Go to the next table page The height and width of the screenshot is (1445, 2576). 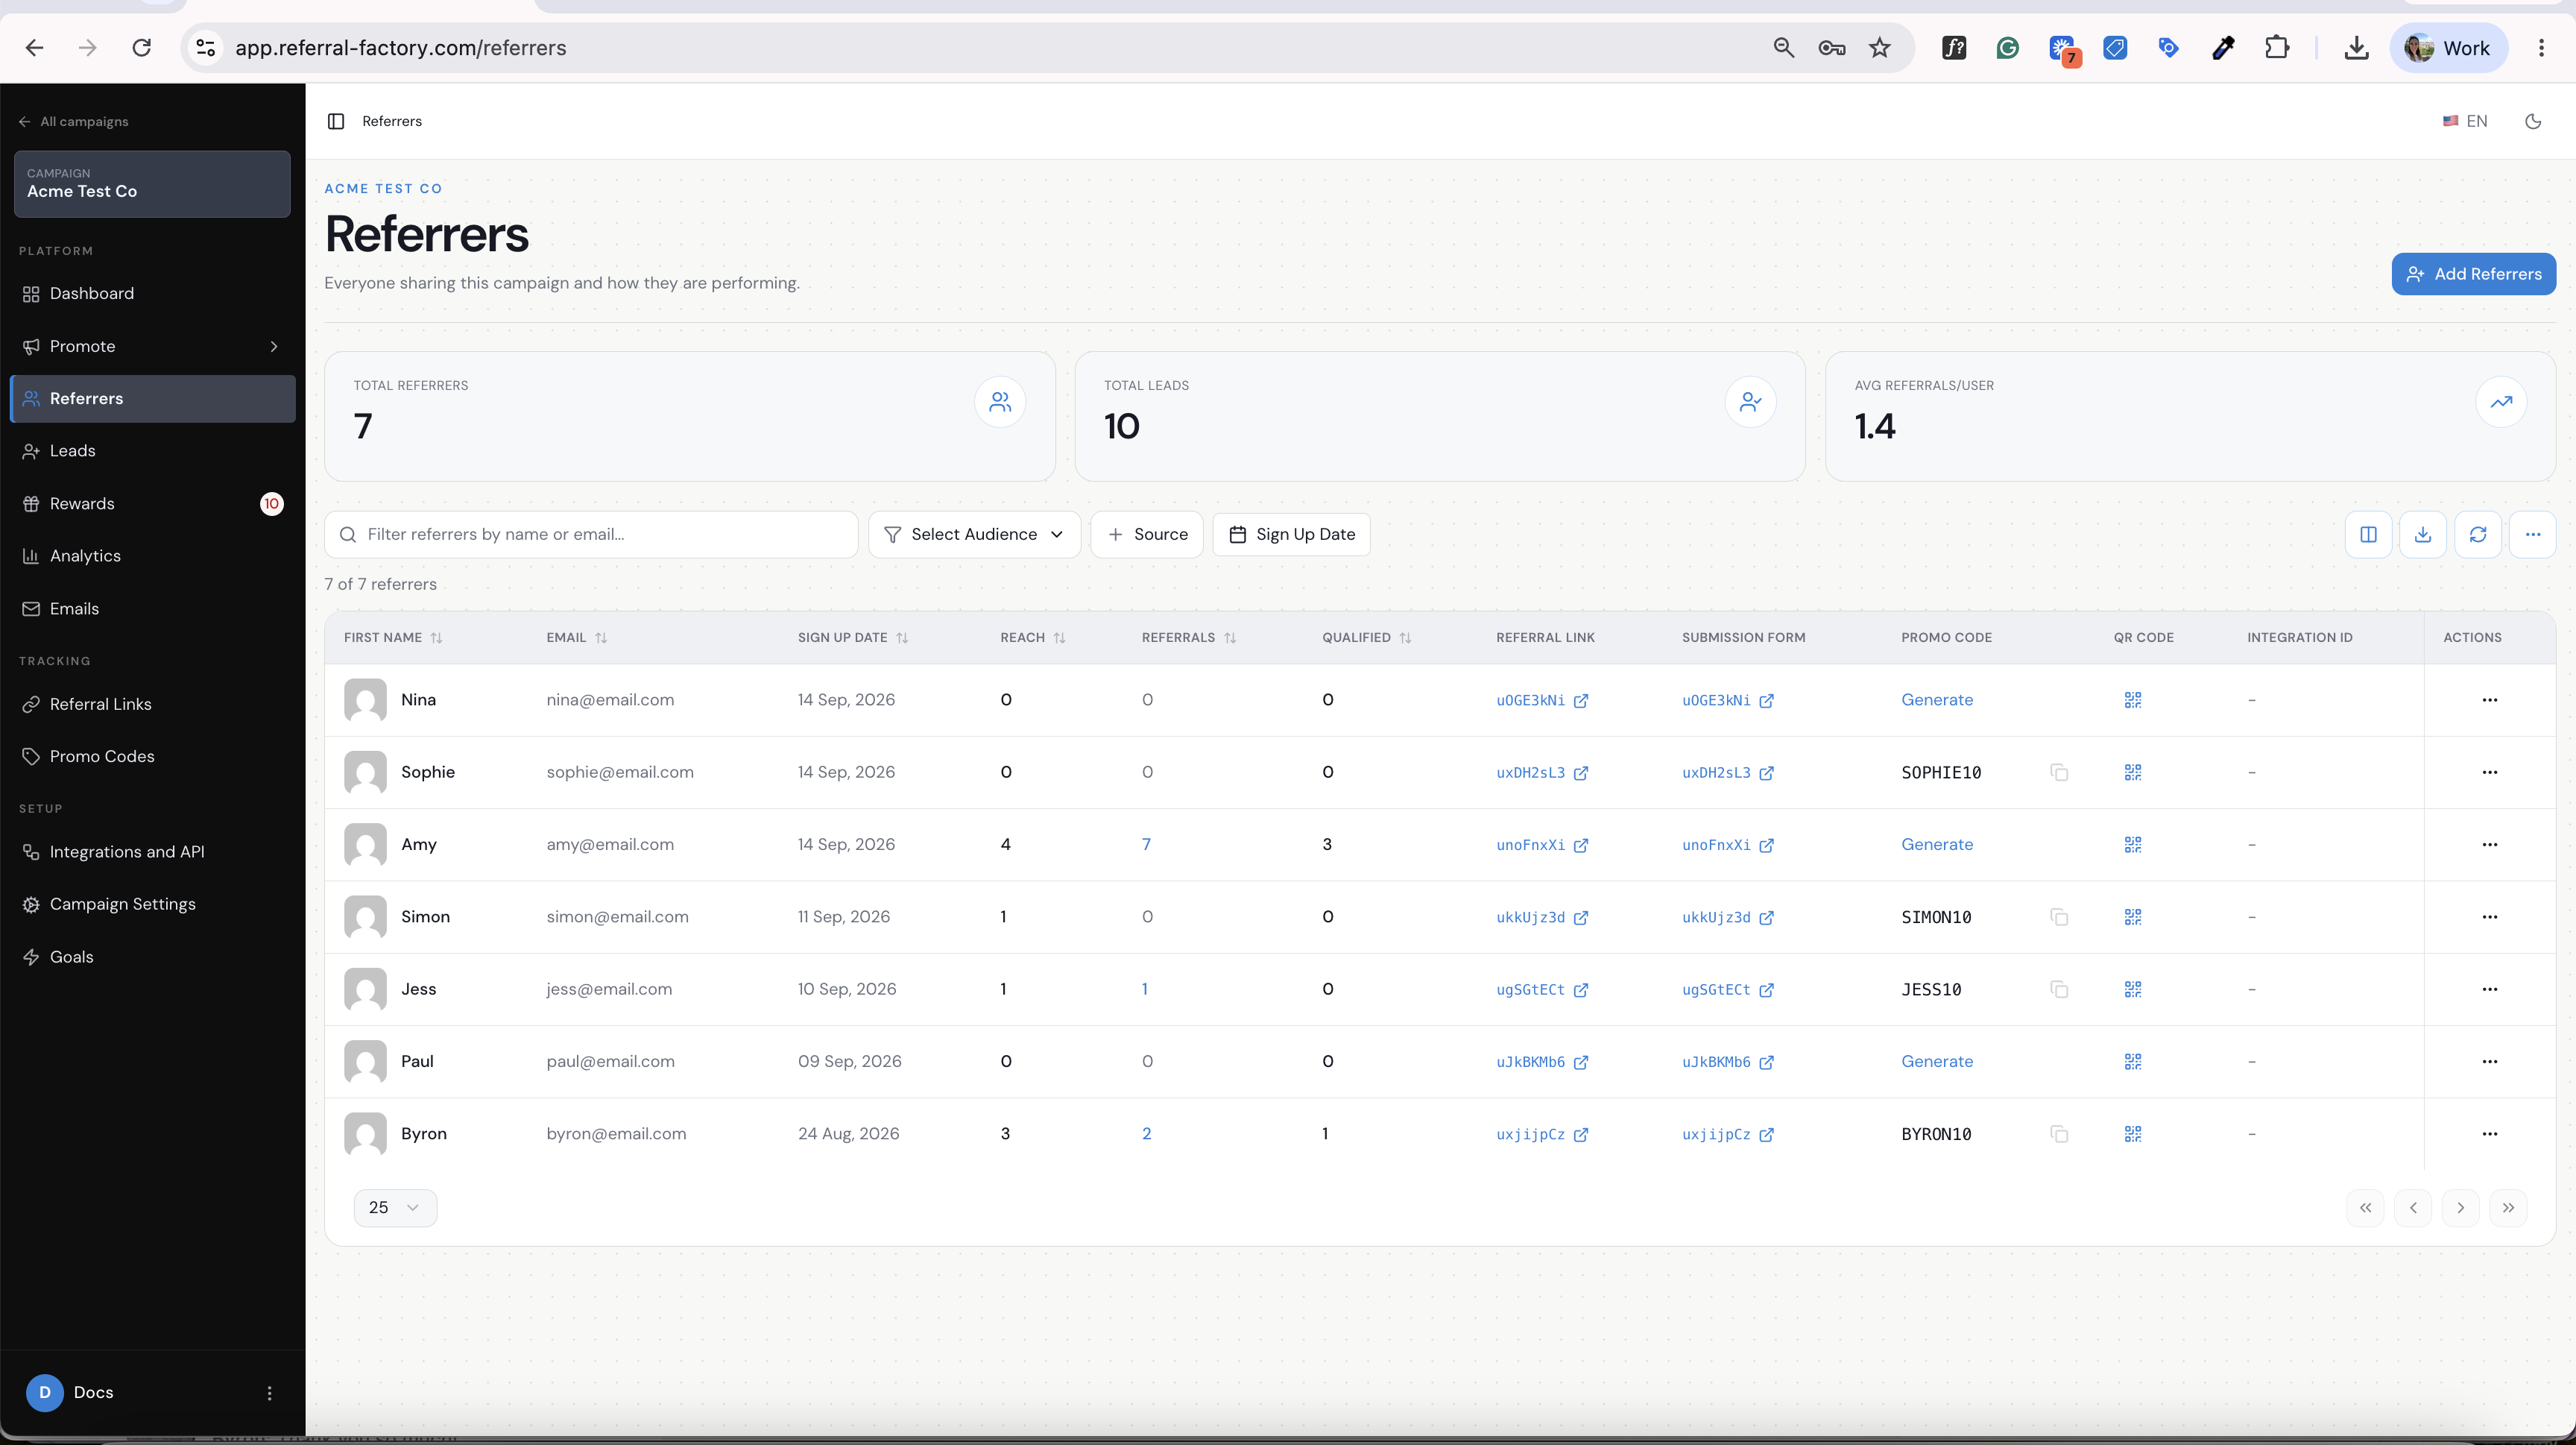(x=2461, y=1208)
